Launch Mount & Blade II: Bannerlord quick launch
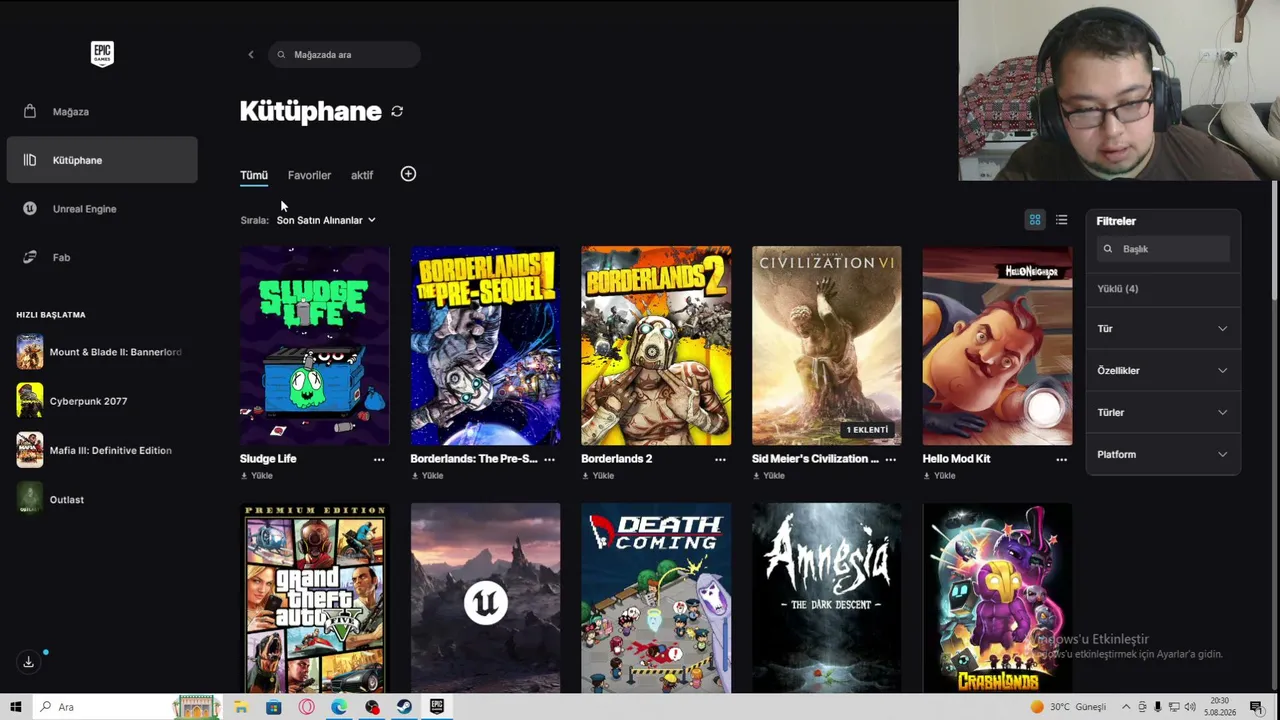 click(100, 352)
